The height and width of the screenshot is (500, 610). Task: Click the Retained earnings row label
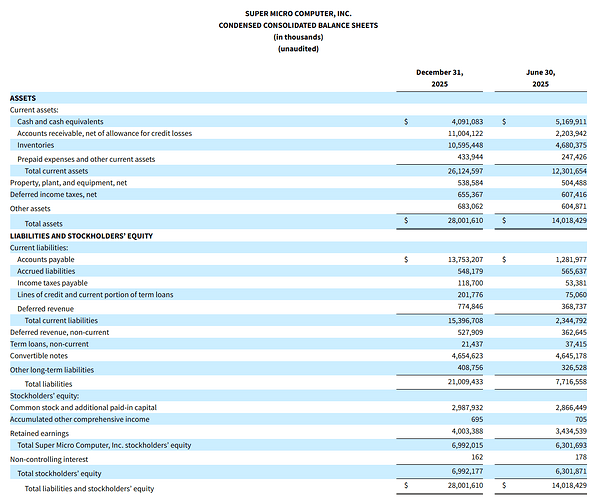39,433
